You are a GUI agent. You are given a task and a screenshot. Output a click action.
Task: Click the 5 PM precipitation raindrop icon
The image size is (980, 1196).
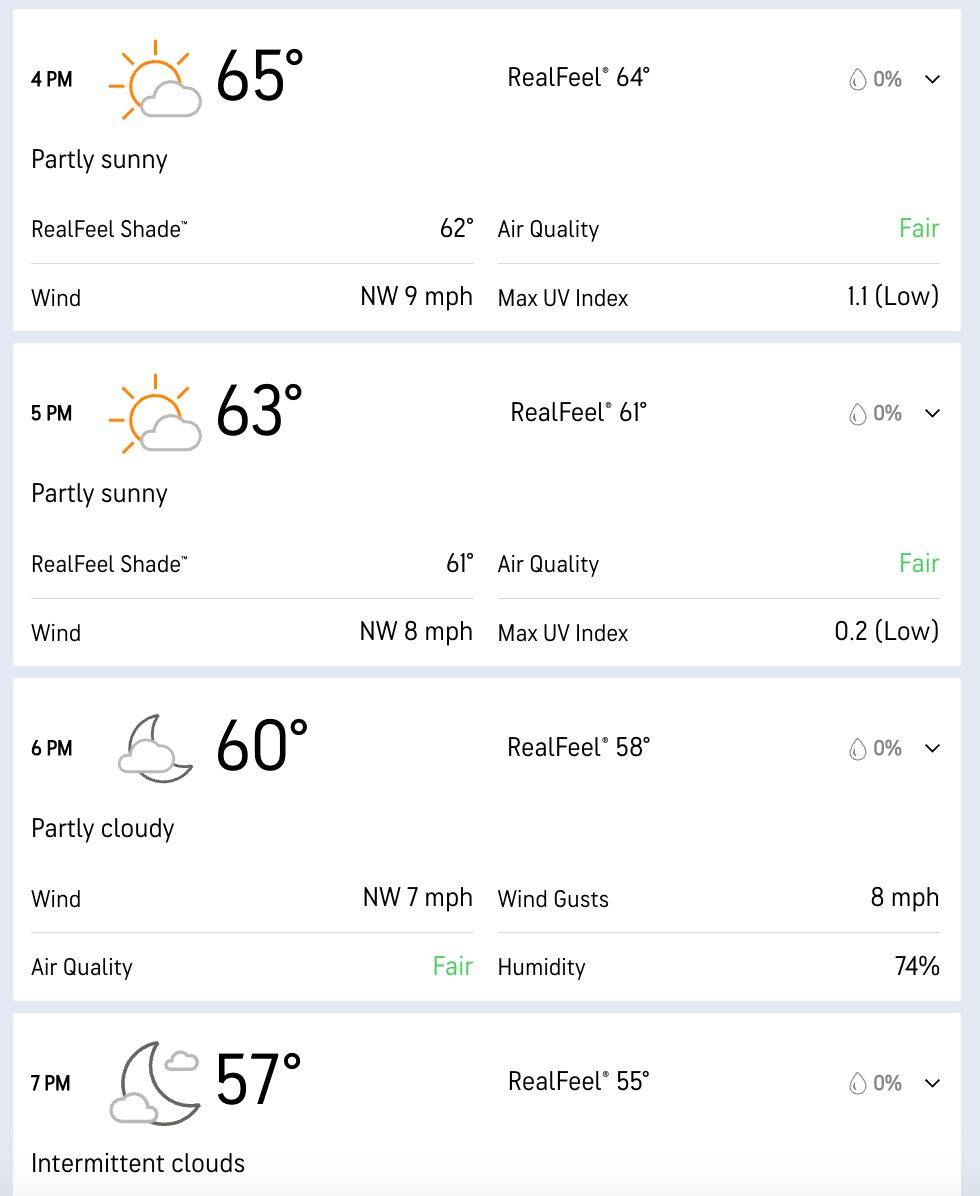point(857,414)
